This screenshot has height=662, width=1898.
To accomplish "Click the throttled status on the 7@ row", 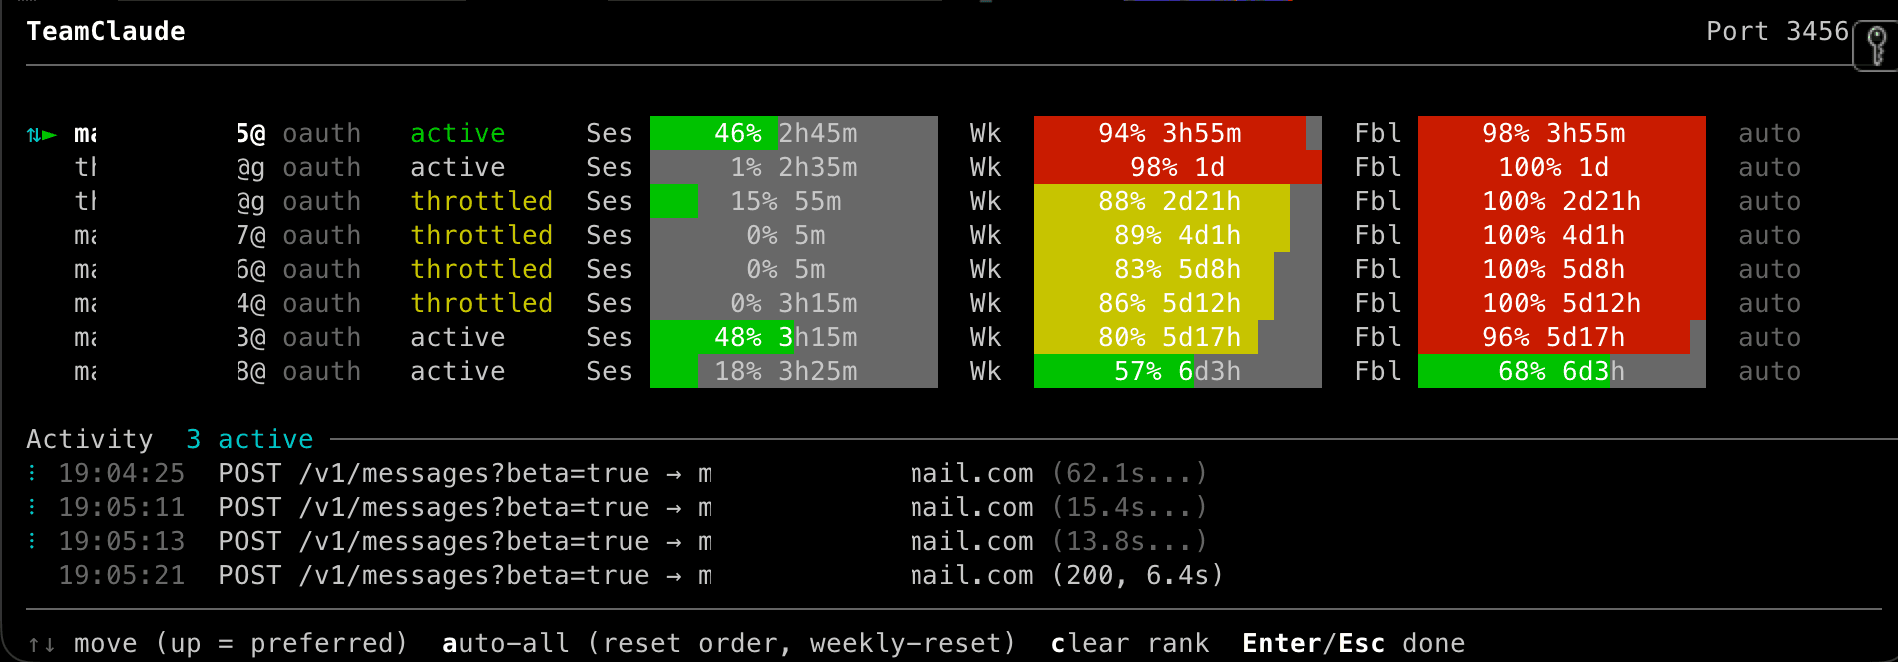I will [x=482, y=235].
